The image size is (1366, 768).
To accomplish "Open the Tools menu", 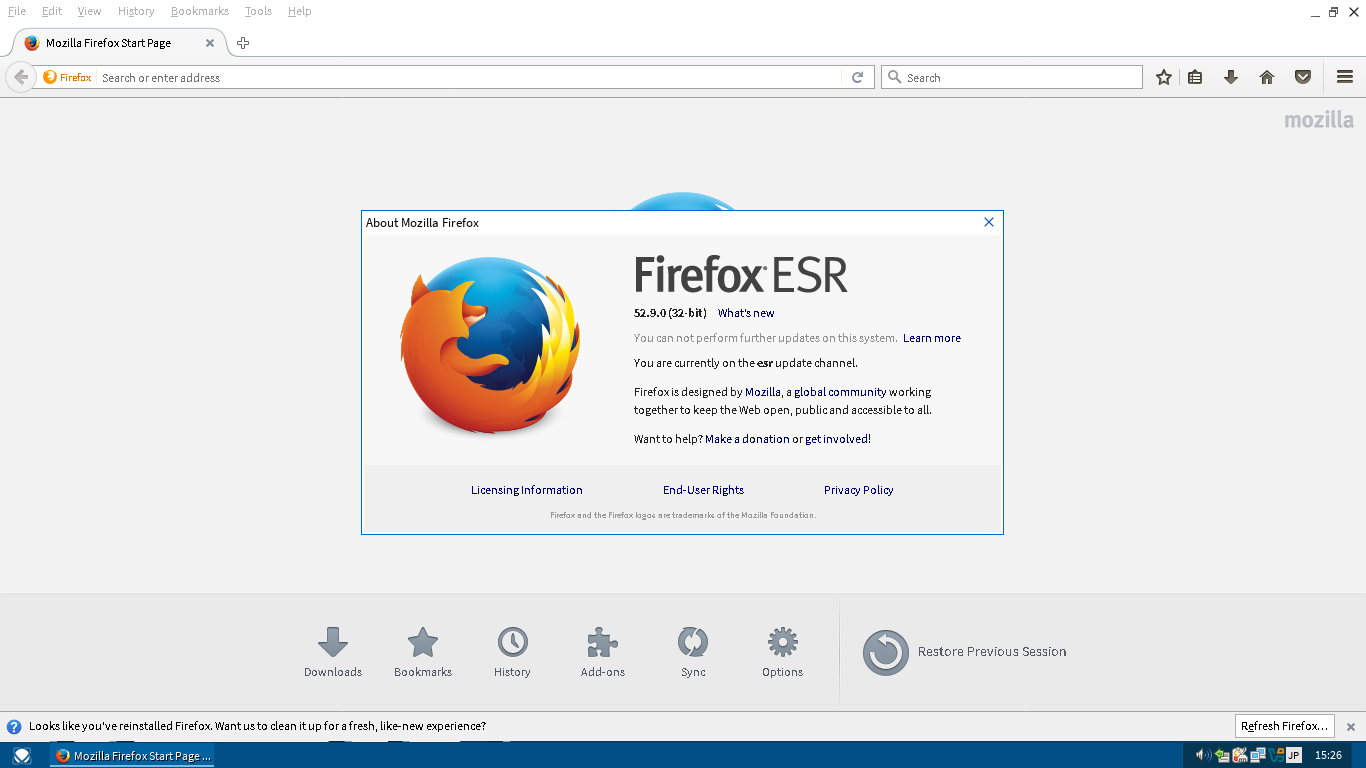I will 258,11.
